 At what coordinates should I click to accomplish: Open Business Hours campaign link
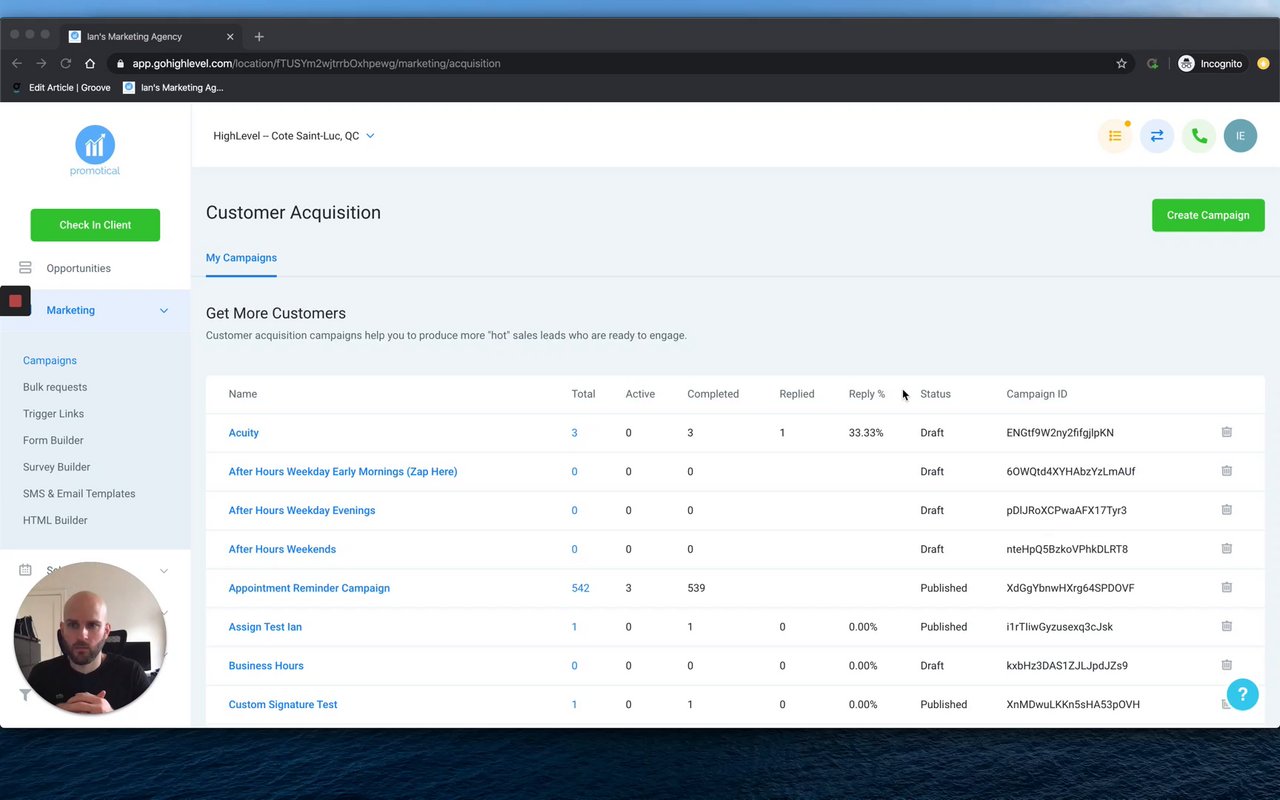(x=266, y=666)
